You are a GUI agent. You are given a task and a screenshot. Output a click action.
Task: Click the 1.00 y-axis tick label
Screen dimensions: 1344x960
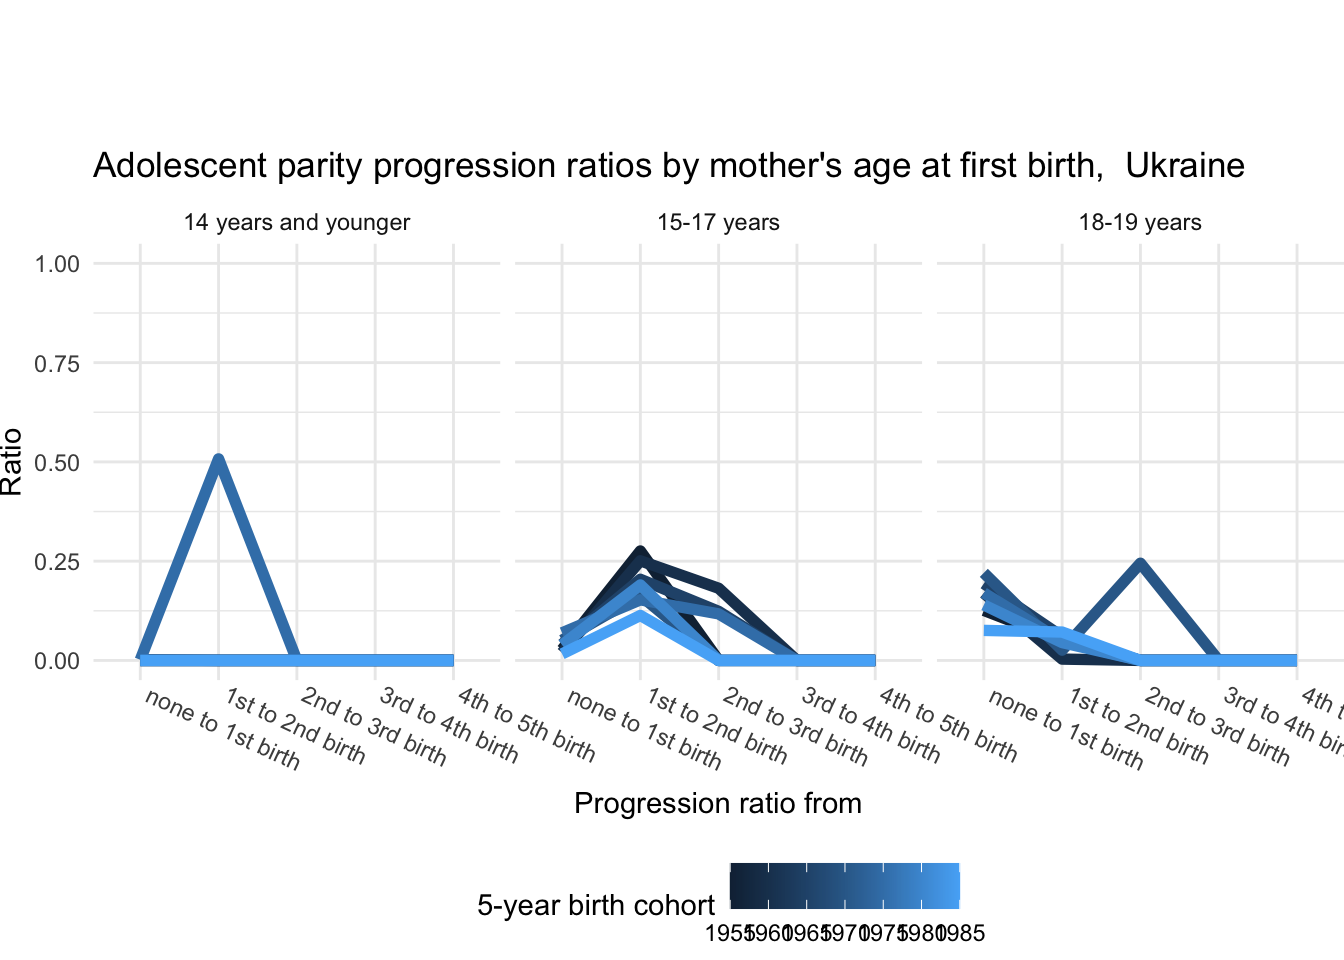coord(57,264)
